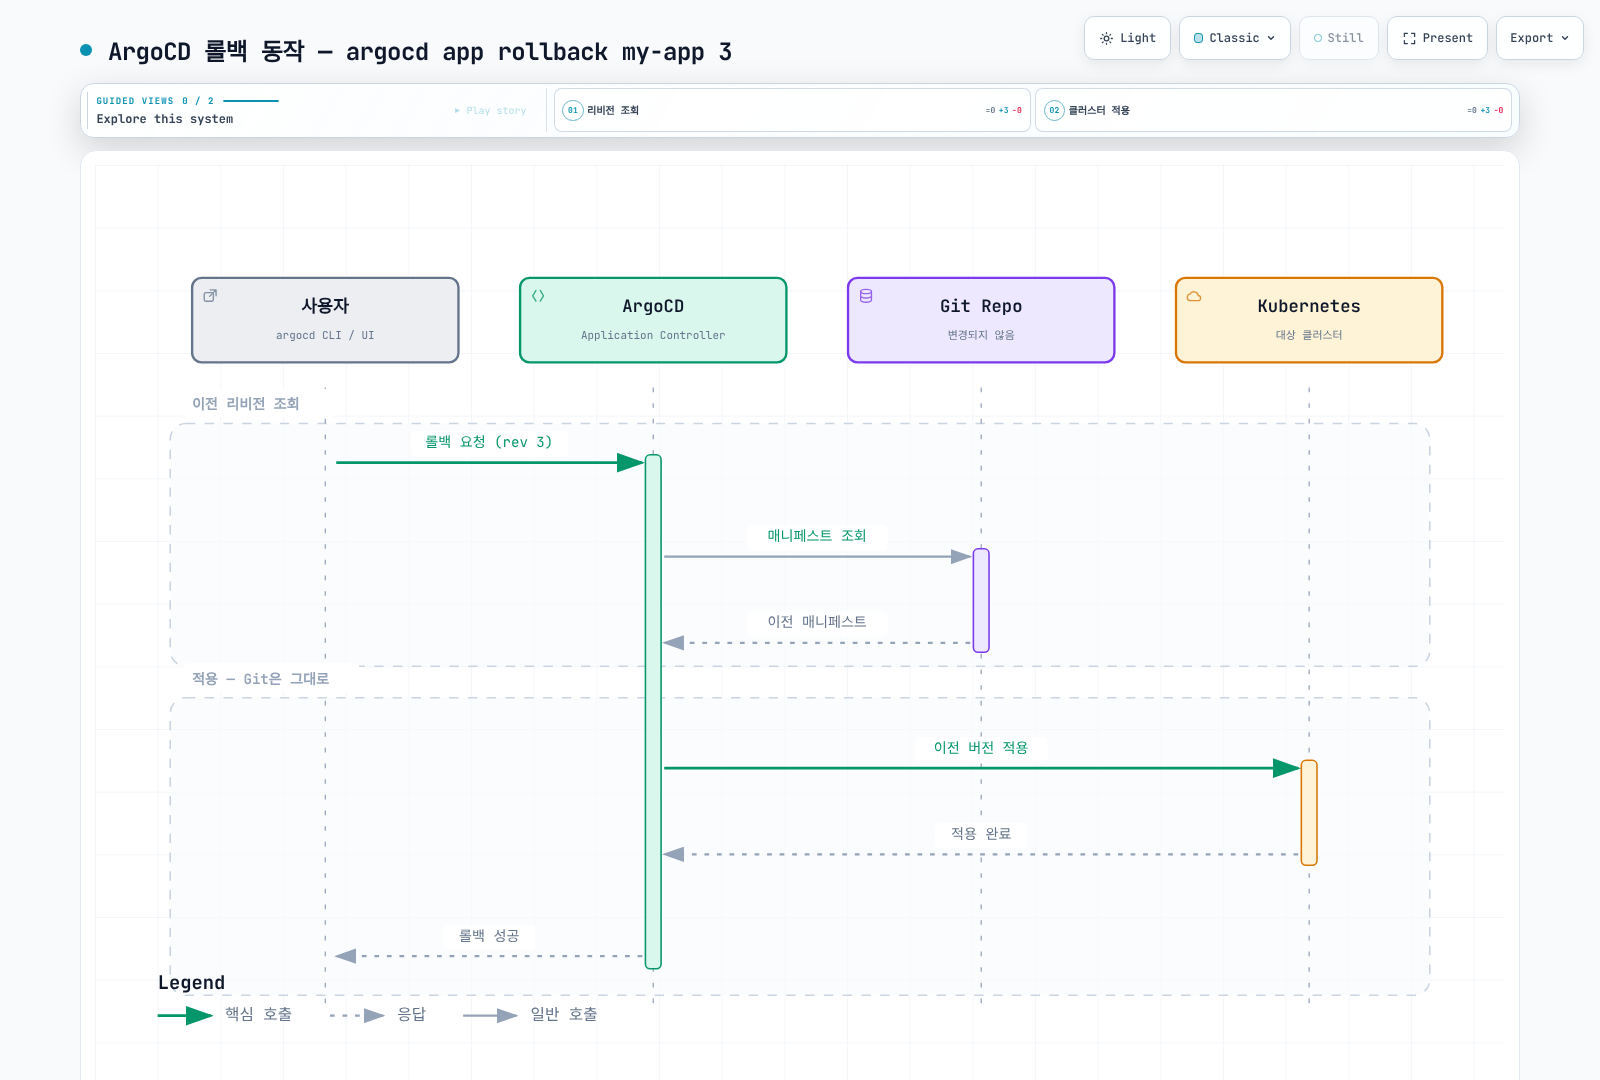Click the 적용 완료 response label

click(x=981, y=834)
